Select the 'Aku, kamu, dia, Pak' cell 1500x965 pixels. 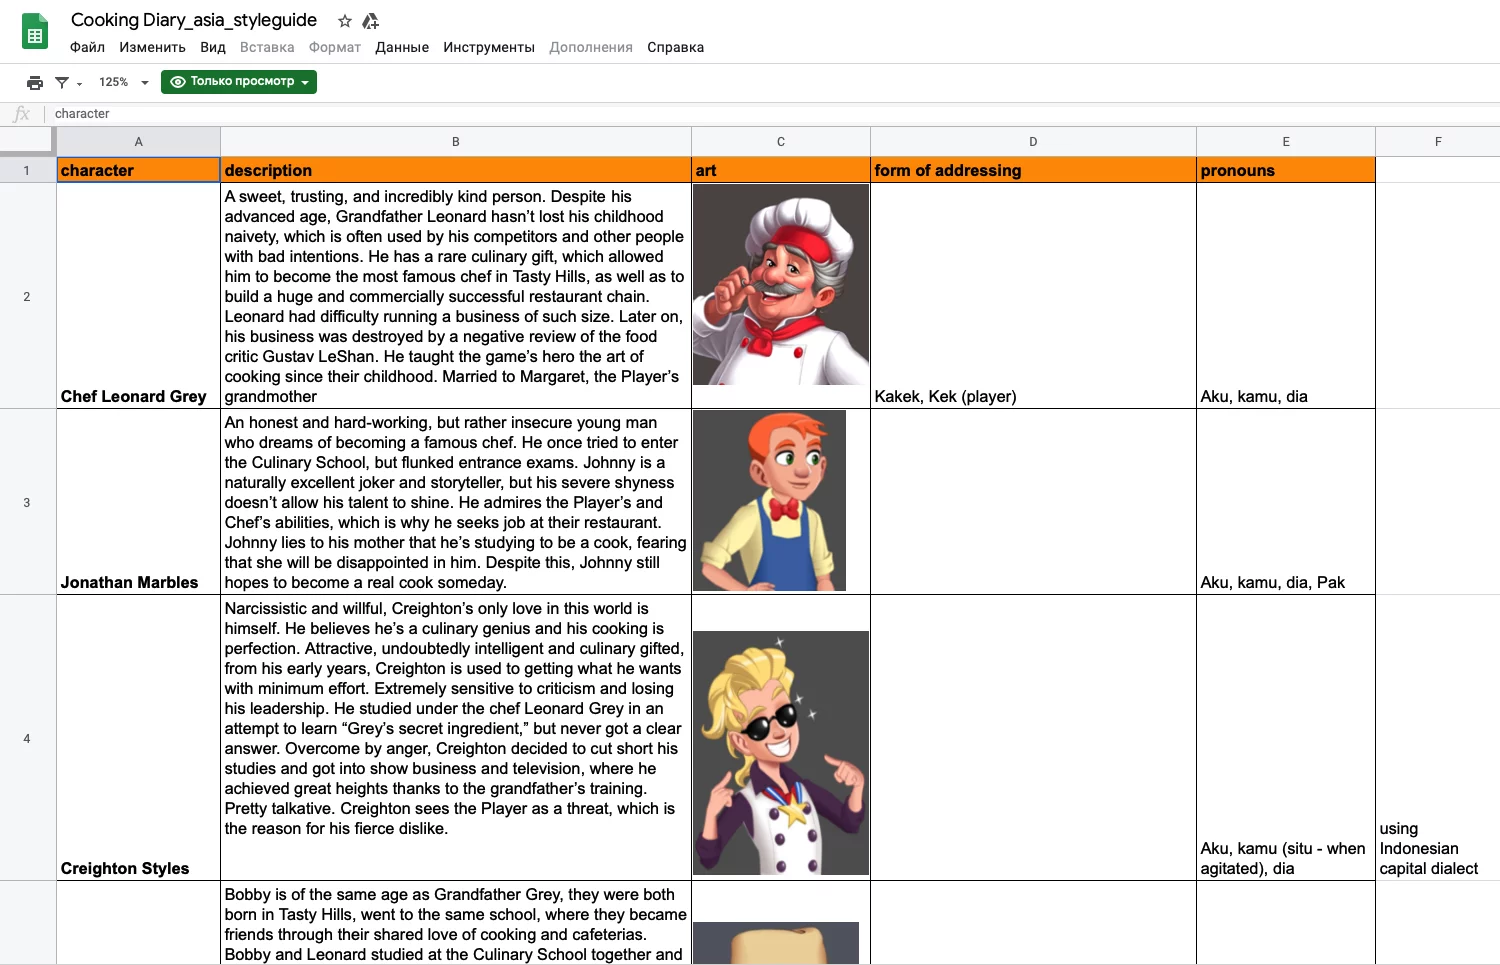1285,502
